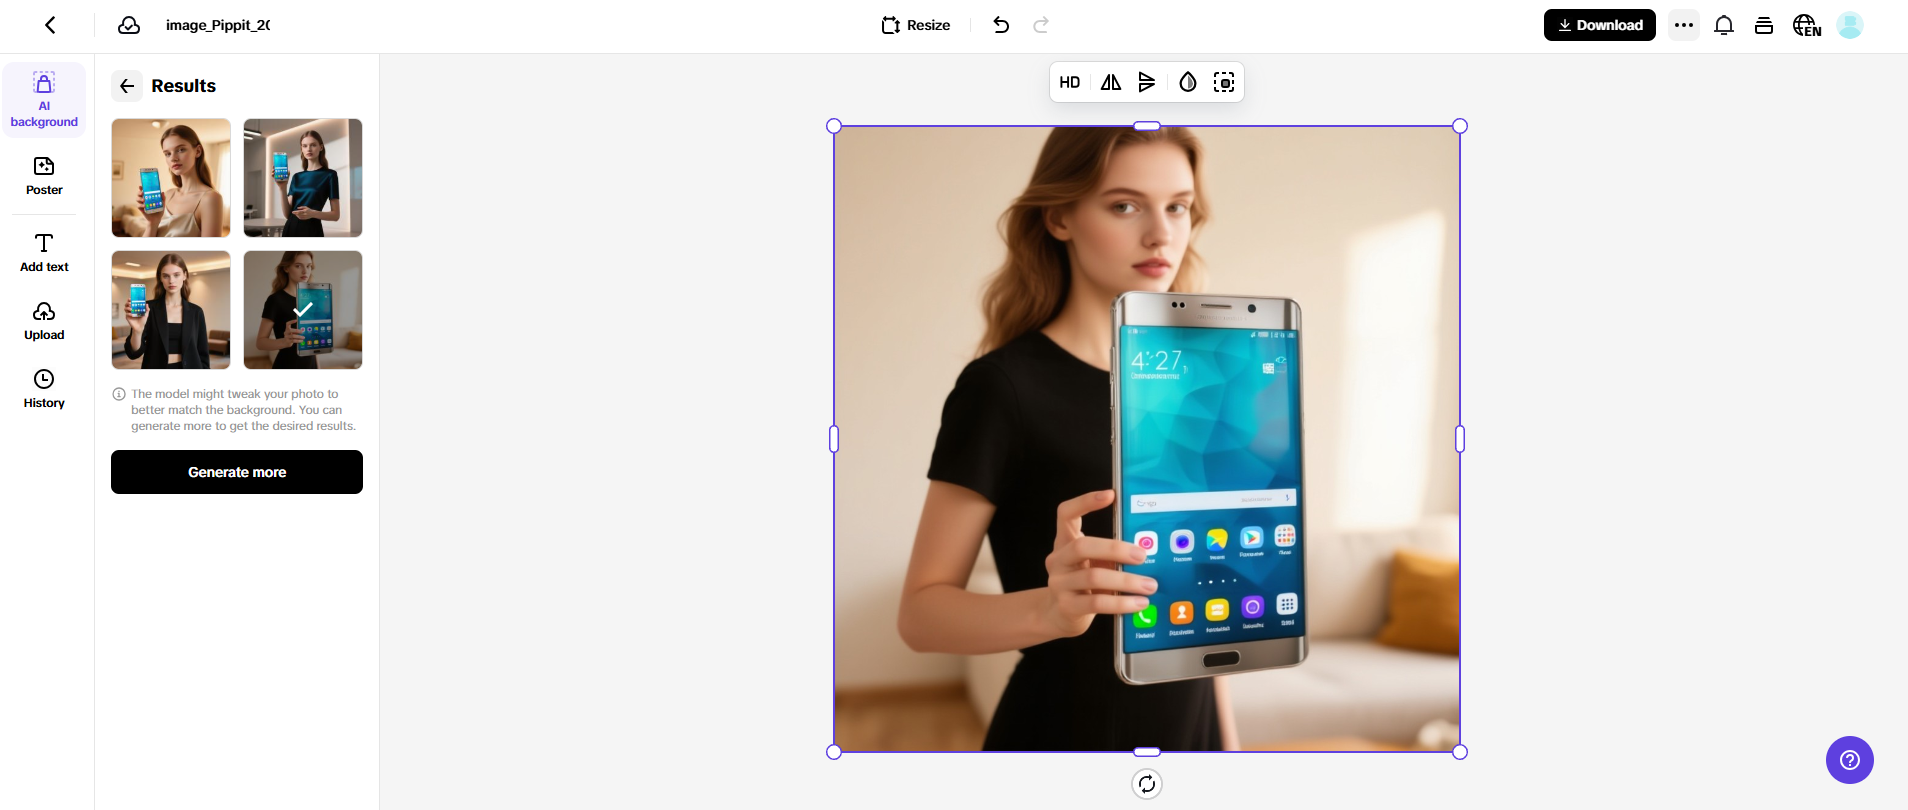Open the Upload panel
Viewport: 1908px width, 810px height.
(x=44, y=321)
